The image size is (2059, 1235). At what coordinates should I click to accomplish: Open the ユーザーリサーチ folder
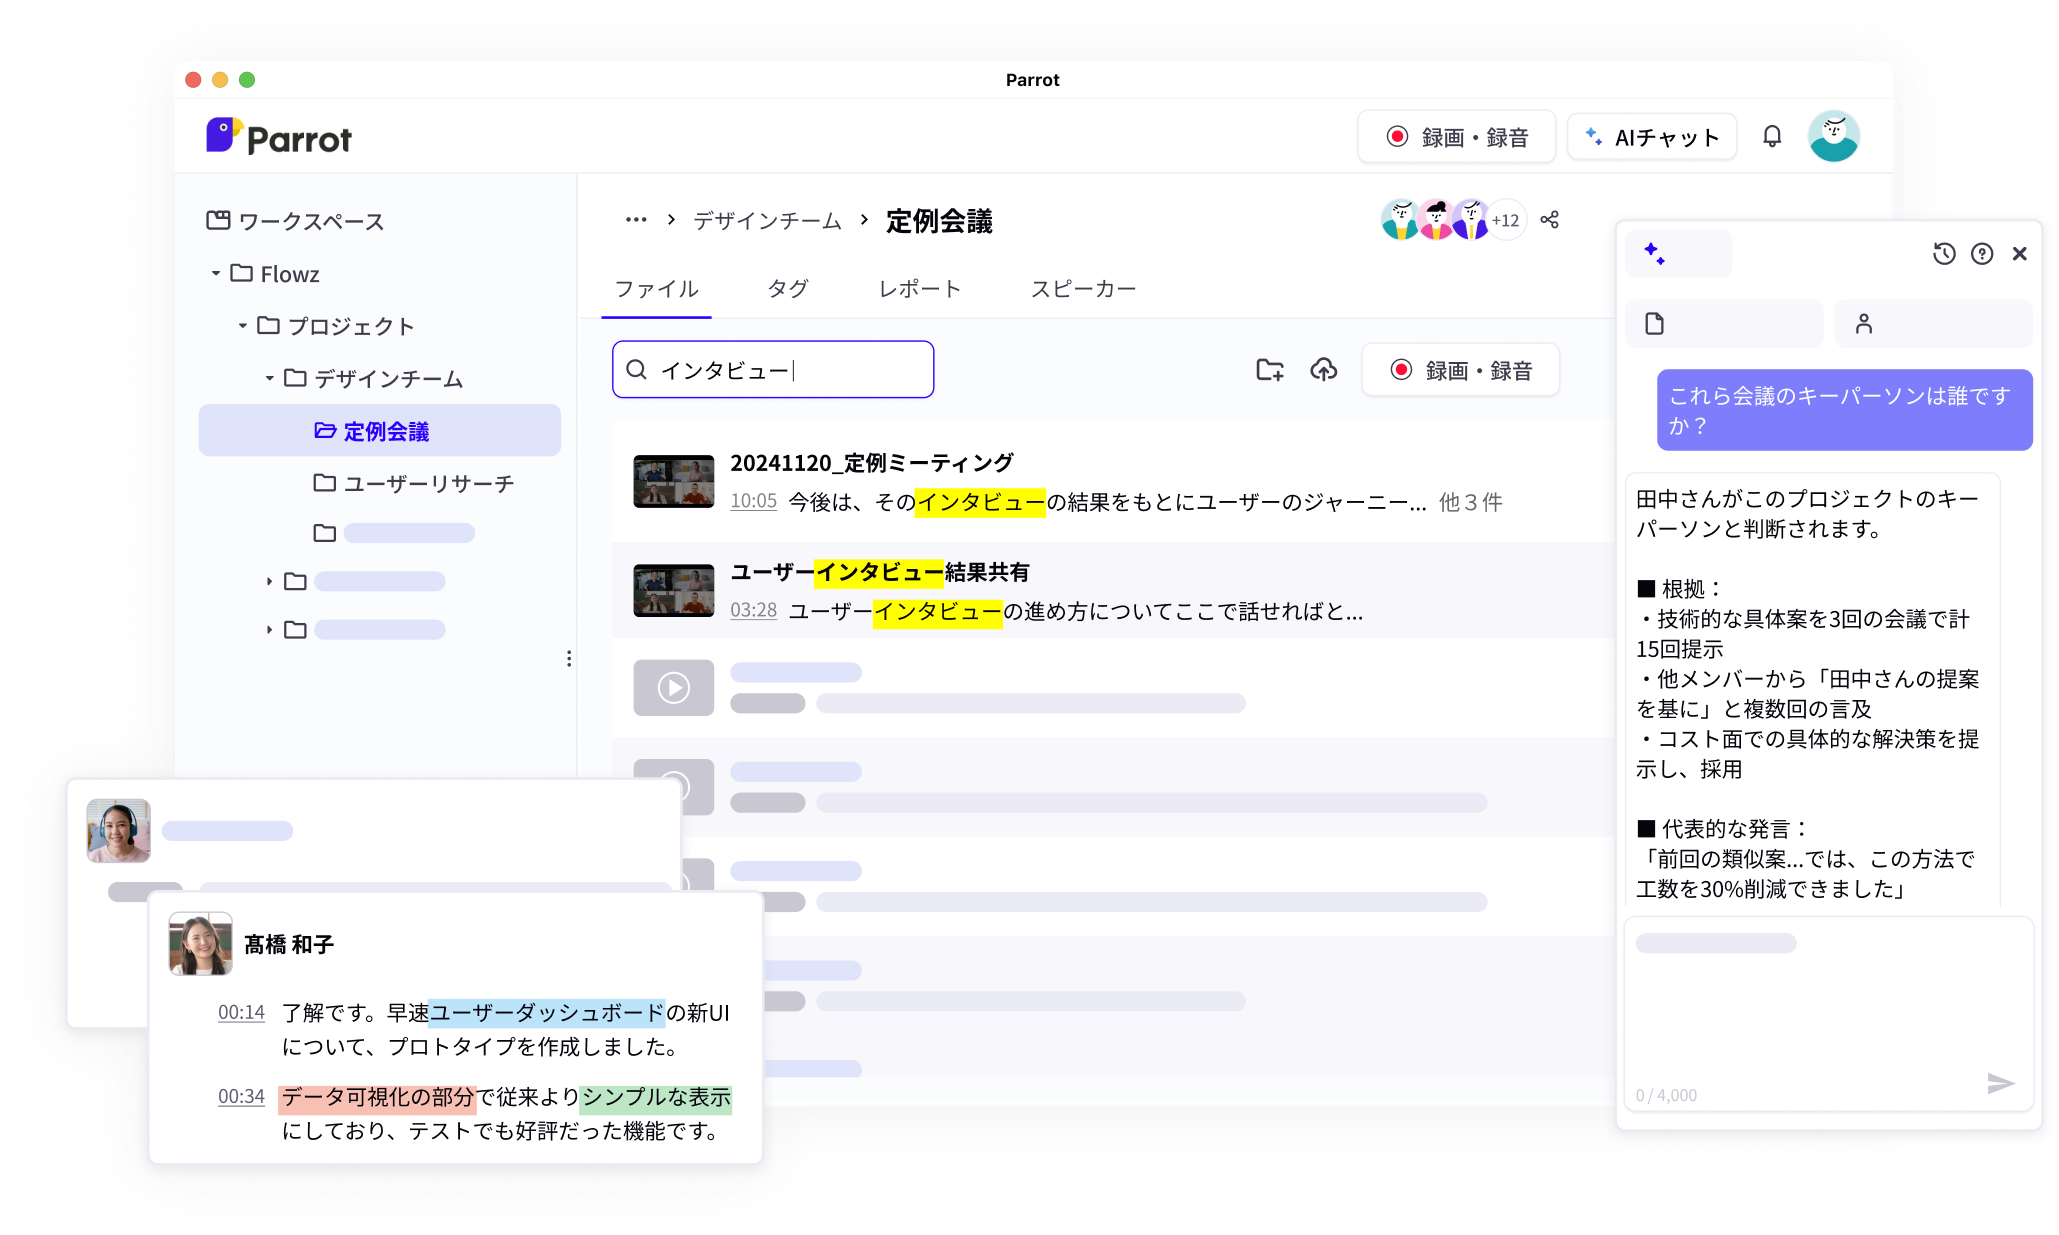tap(413, 483)
